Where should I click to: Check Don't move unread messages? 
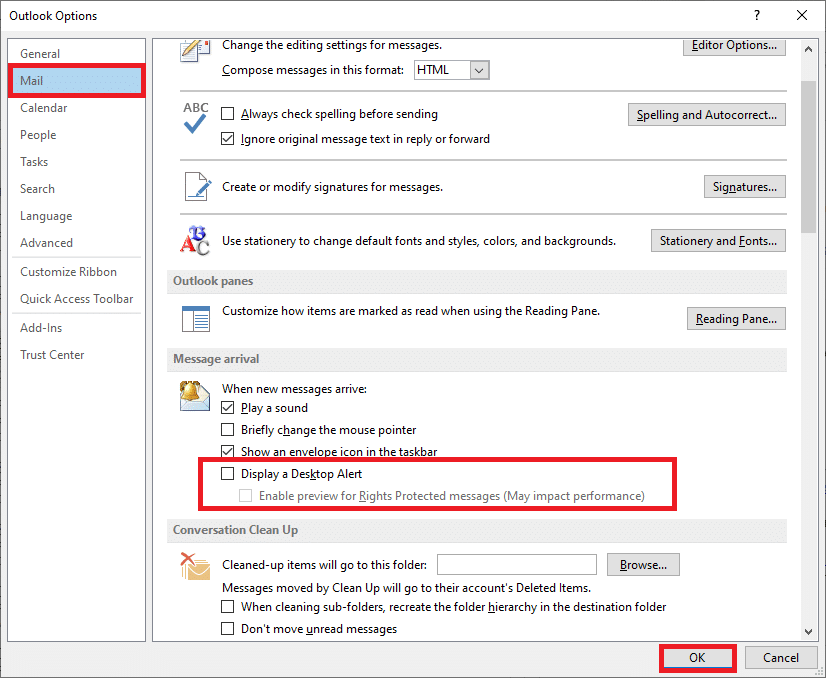click(x=228, y=628)
